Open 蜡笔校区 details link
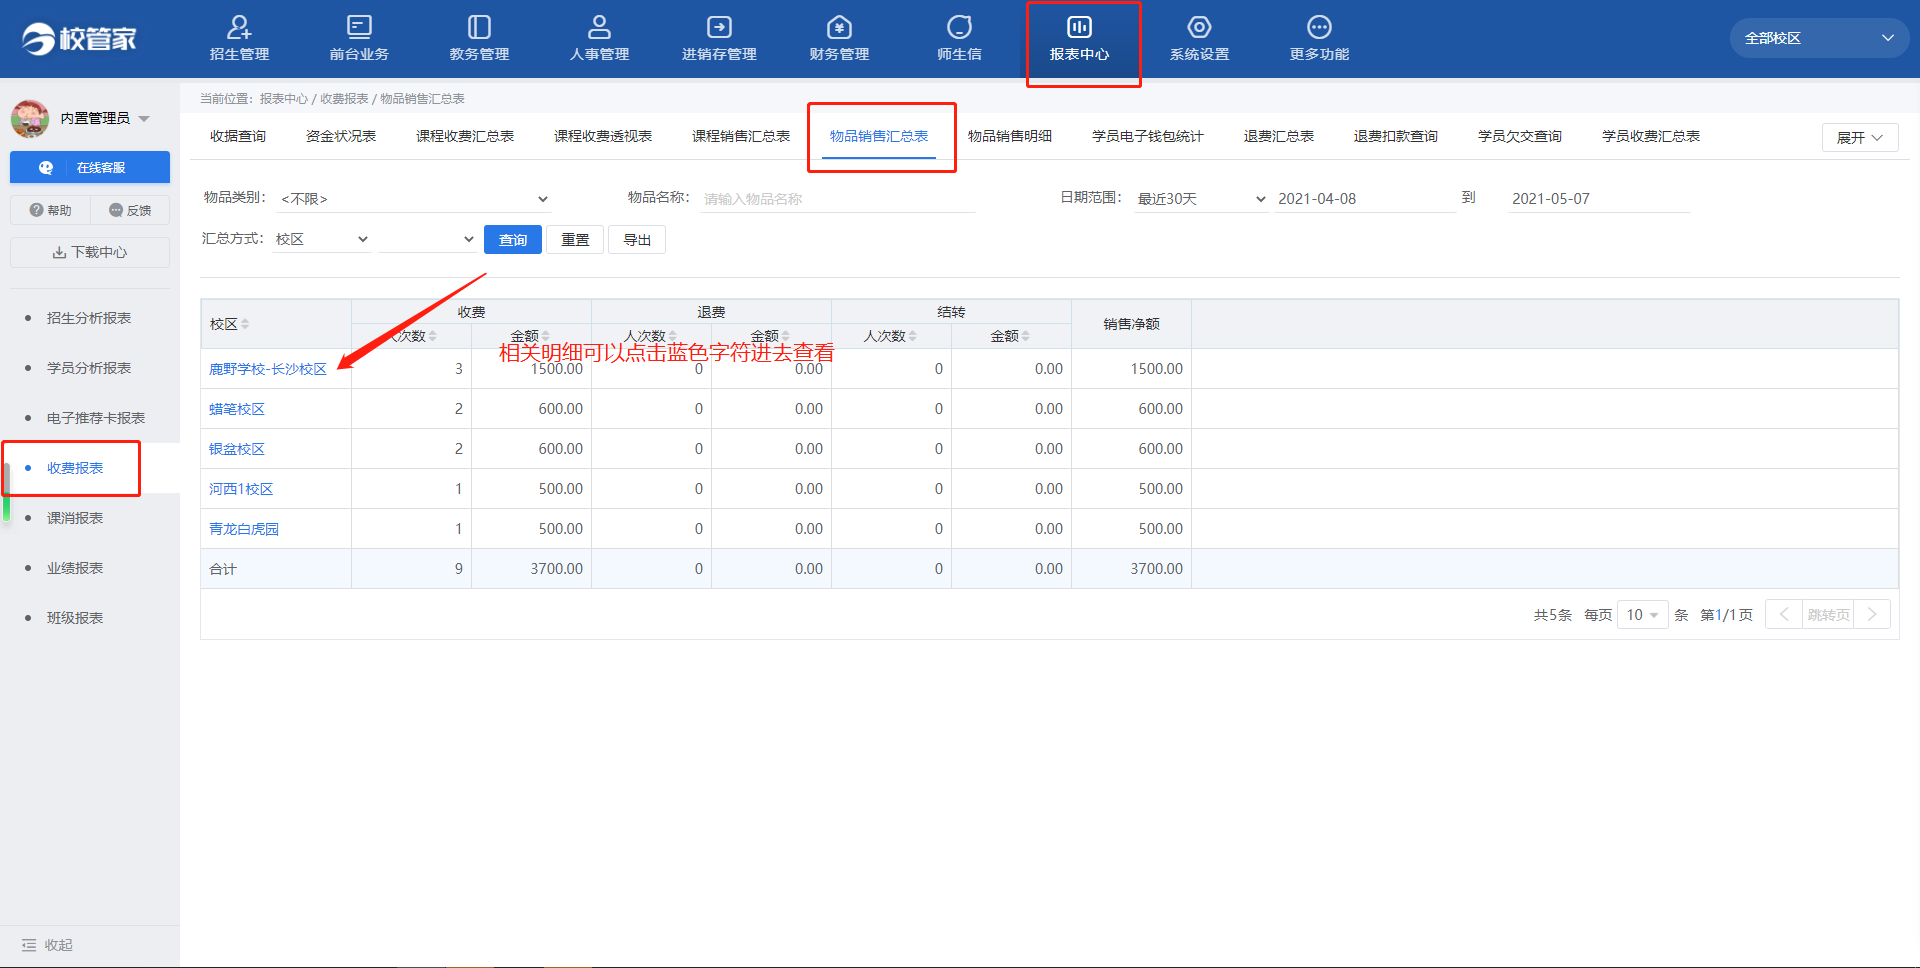 click(x=237, y=409)
